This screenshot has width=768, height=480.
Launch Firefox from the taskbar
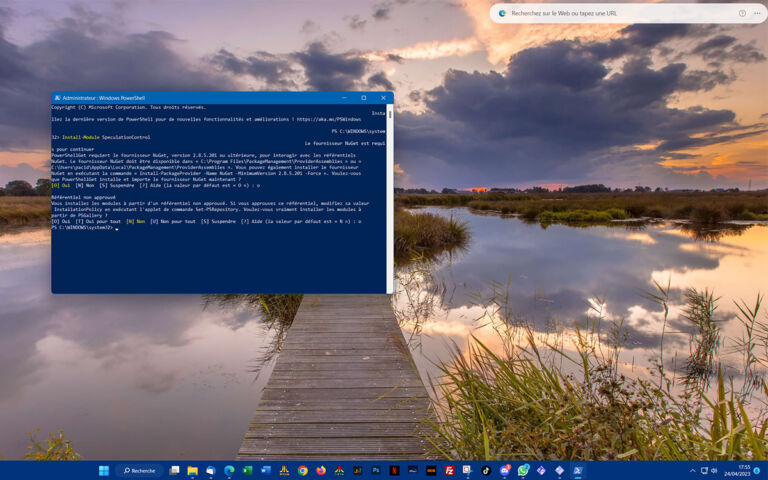pyautogui.click(x=321, y=471)
